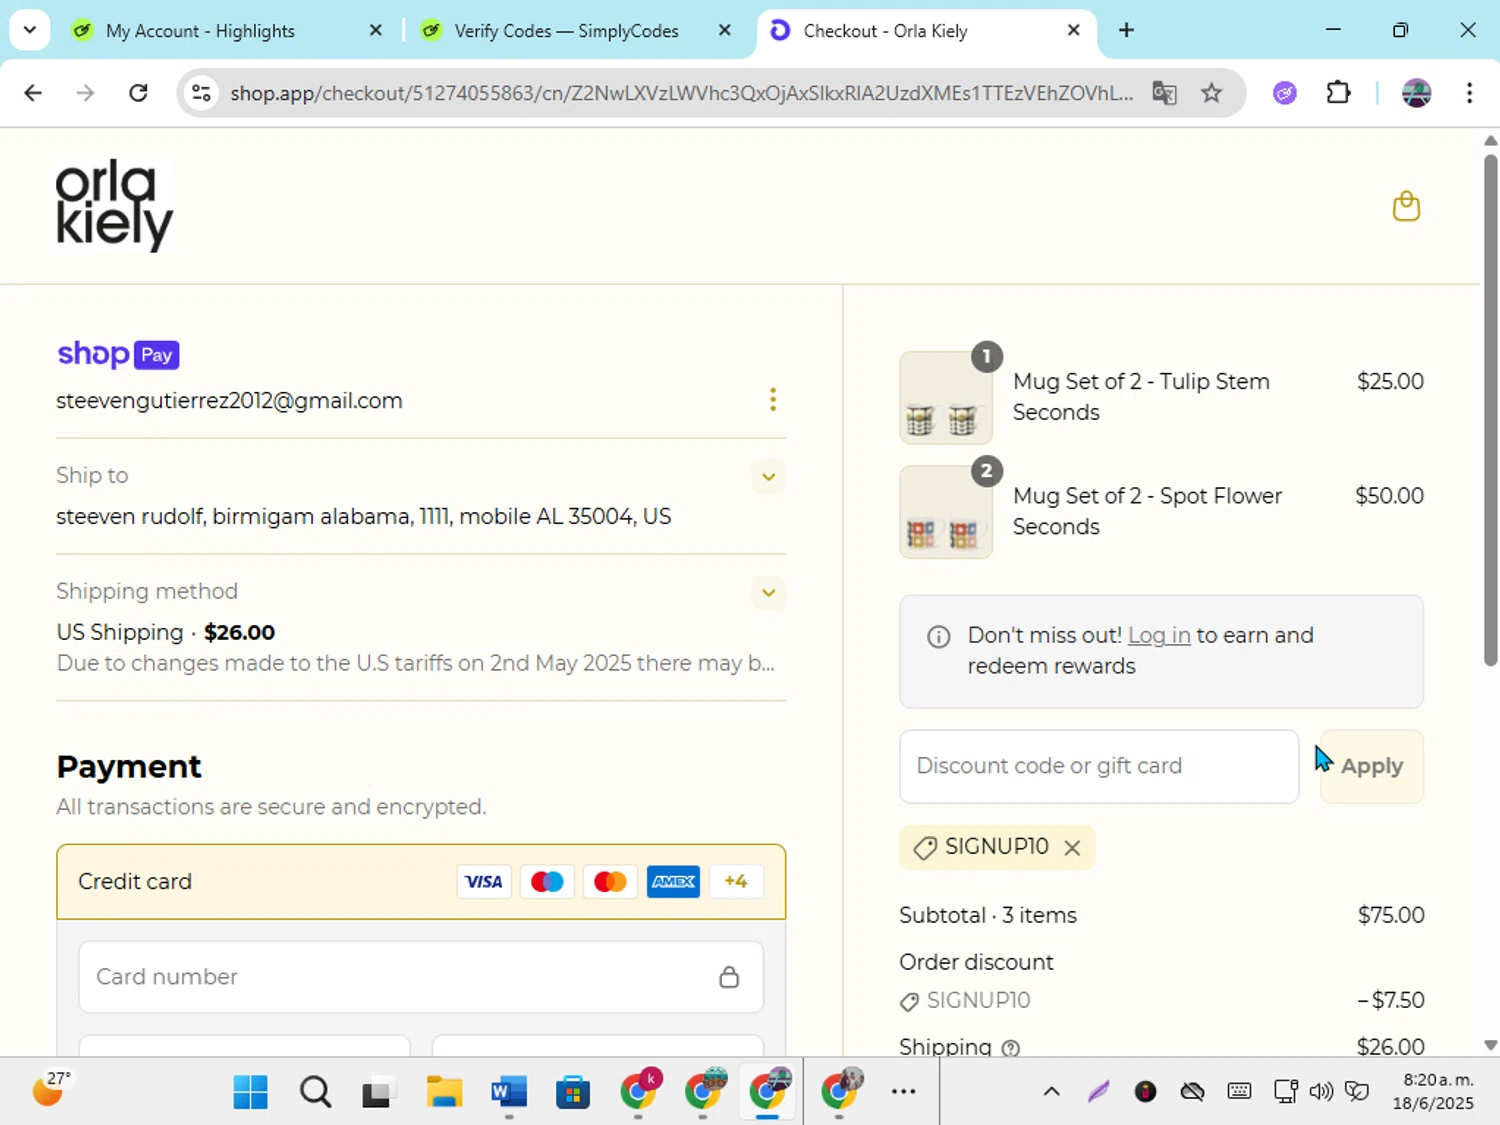1500x1125 pixels.
Task: Click the email steevengutierrez2012@gmail.com
Action: [x=229, y=401]
